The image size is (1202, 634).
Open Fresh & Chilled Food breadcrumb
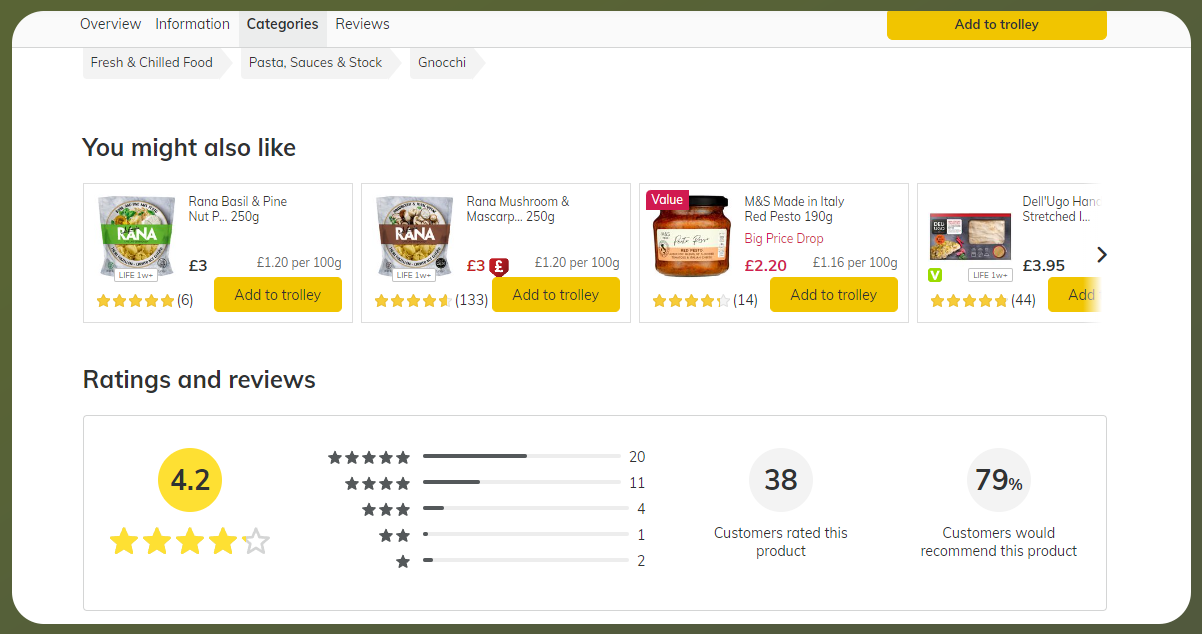(x=152, y=62)
